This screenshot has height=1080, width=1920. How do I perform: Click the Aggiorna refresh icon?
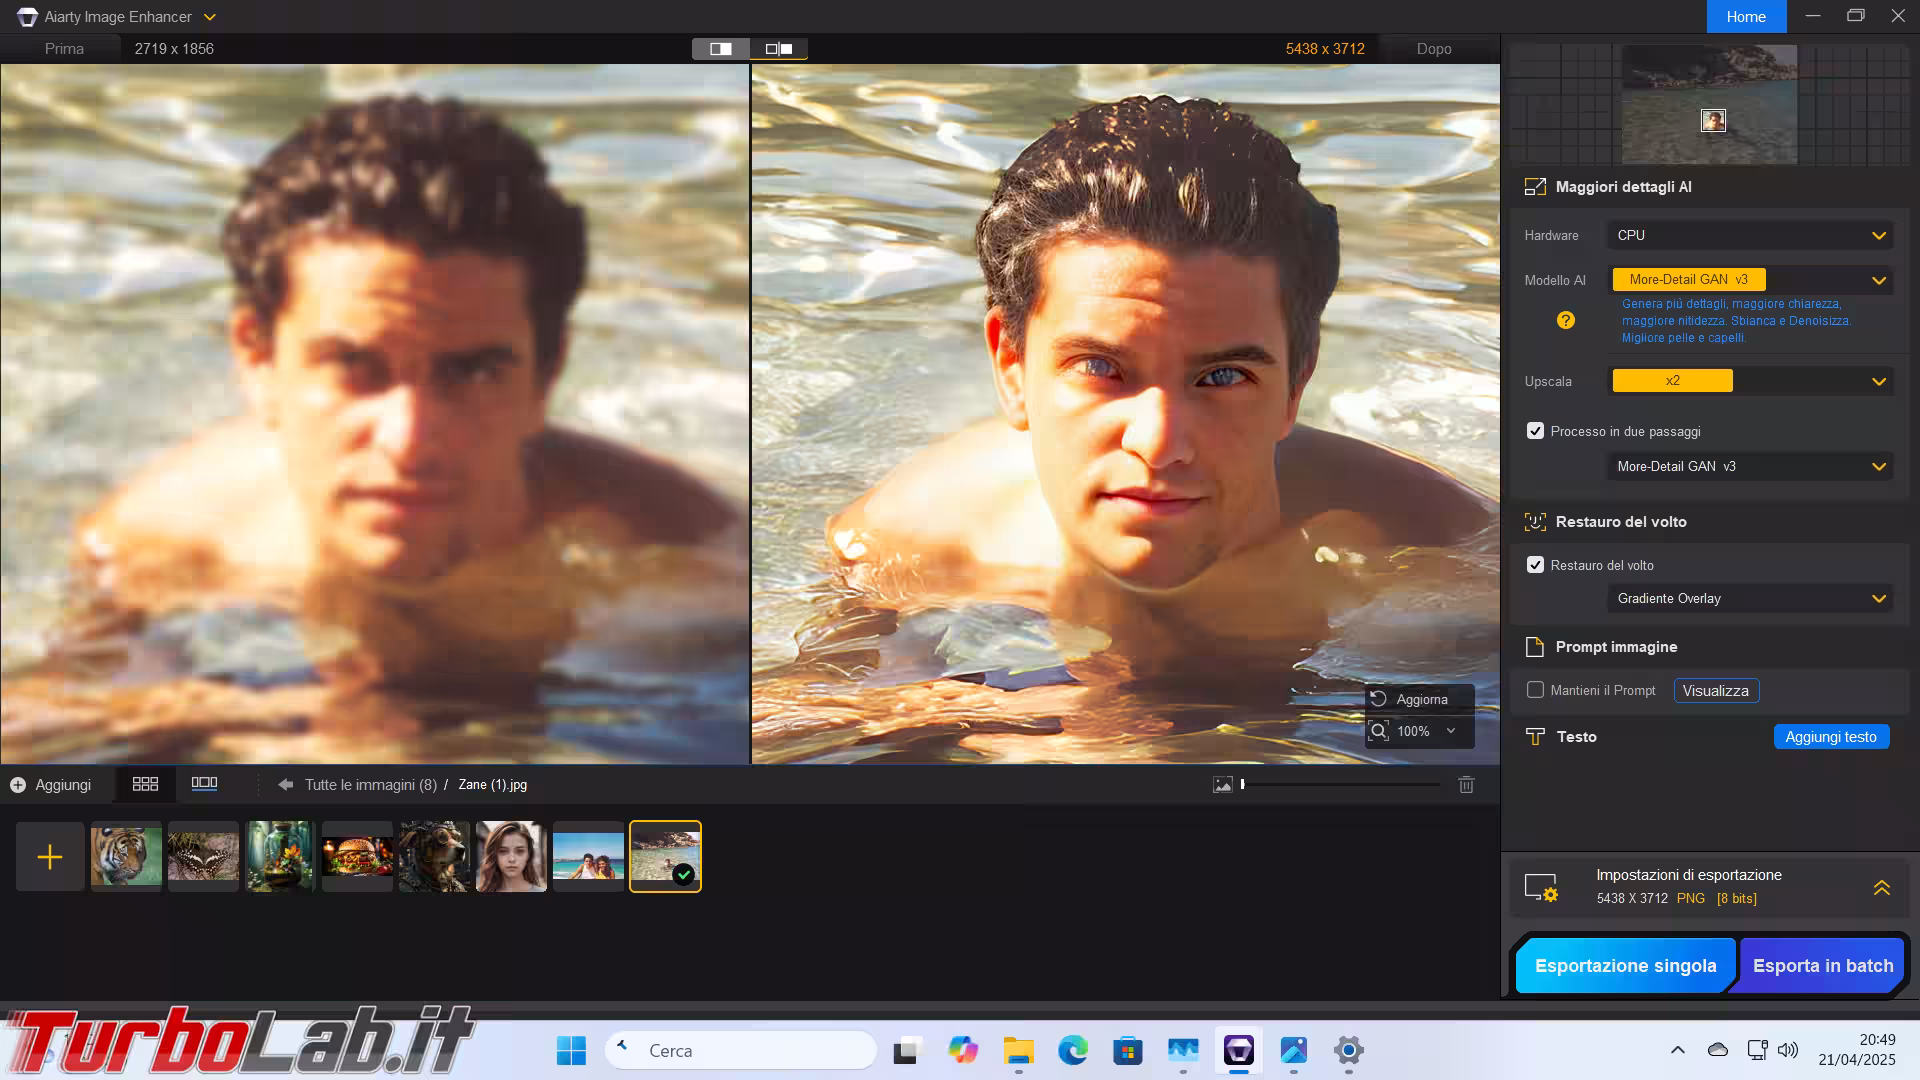[1379, 699]
